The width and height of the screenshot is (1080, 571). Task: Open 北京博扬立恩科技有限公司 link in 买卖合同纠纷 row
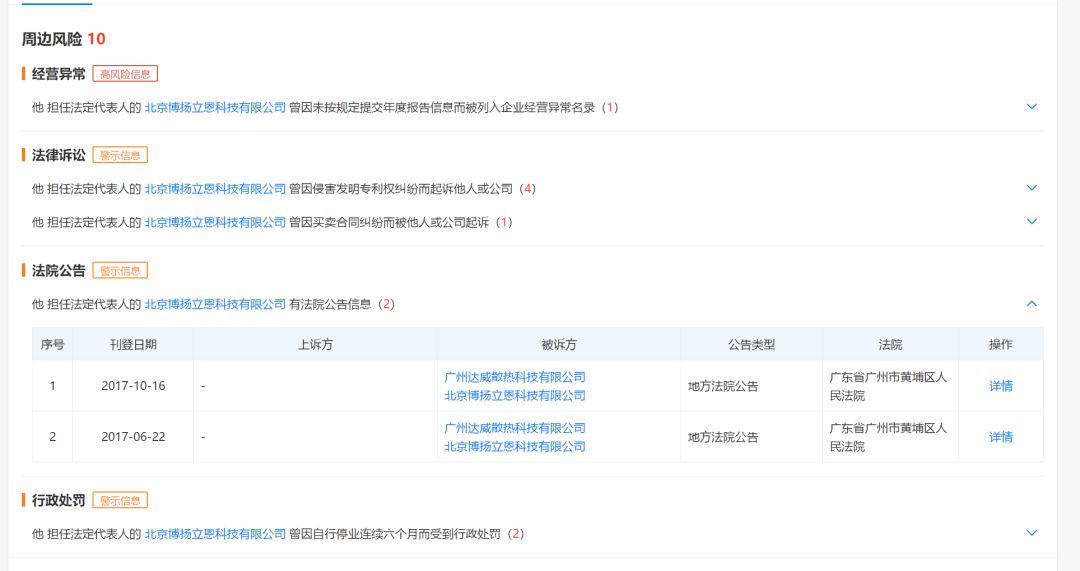coord(215,222)
